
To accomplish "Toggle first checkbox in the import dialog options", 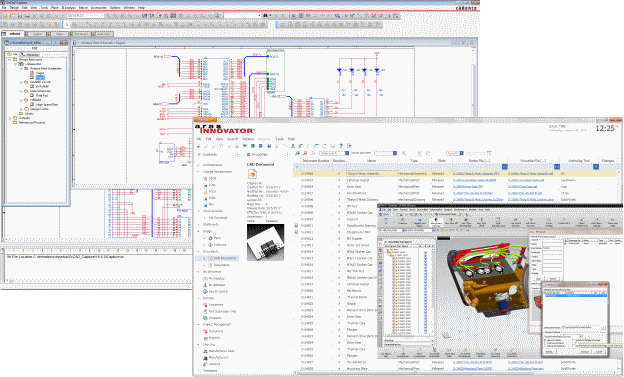I will (x=545, y=340).
